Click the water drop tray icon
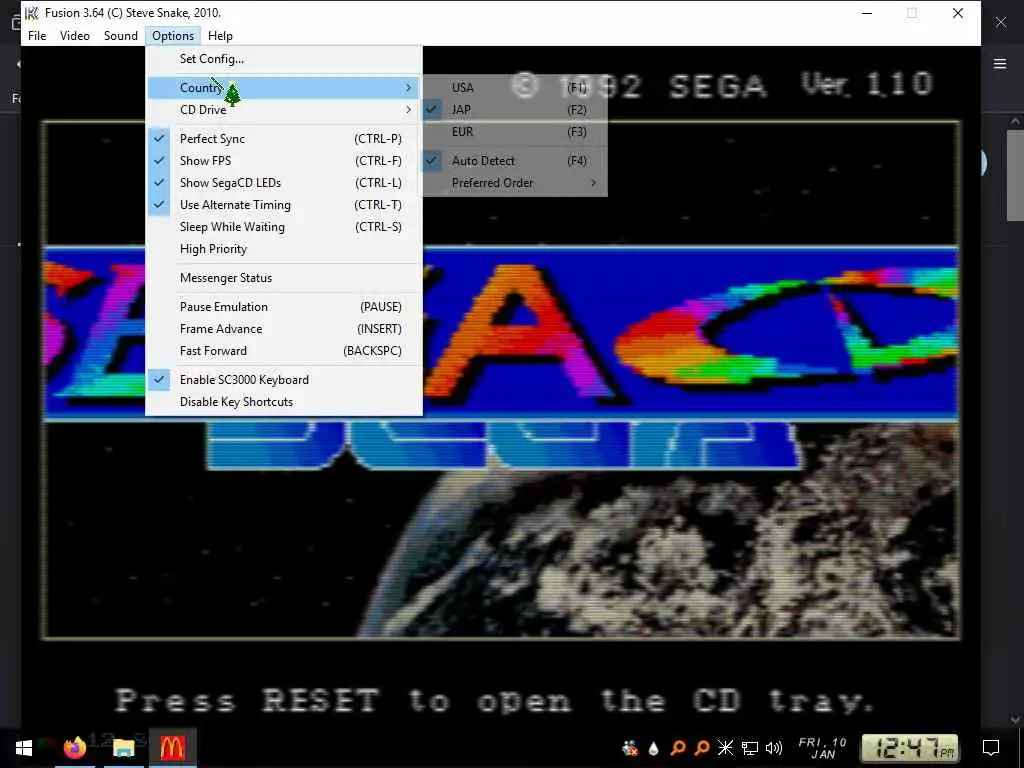 (x=654, y=748)
